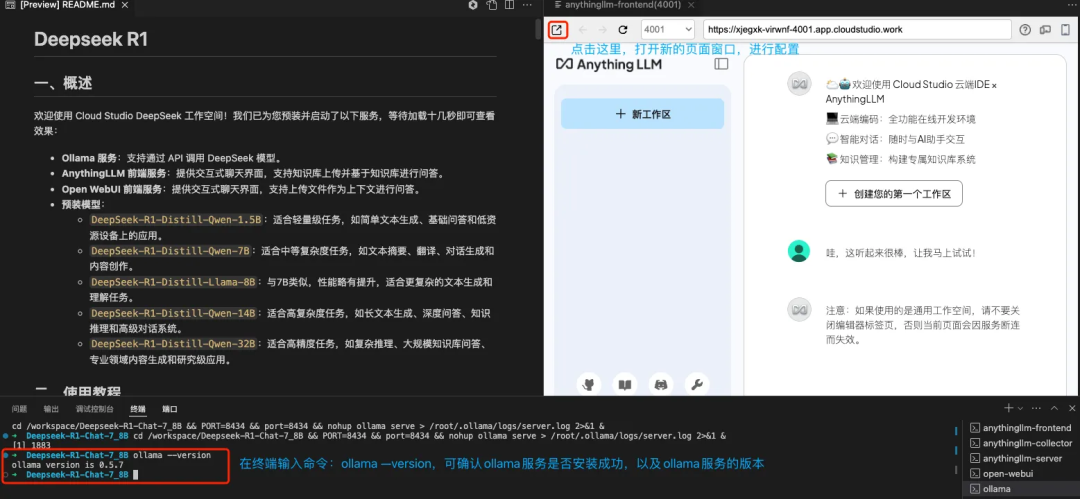The height and width of the screenshot is (499, 1080).
Task: Click the devtools icon beside the help icon
Action: click(x=1045, y=30)
